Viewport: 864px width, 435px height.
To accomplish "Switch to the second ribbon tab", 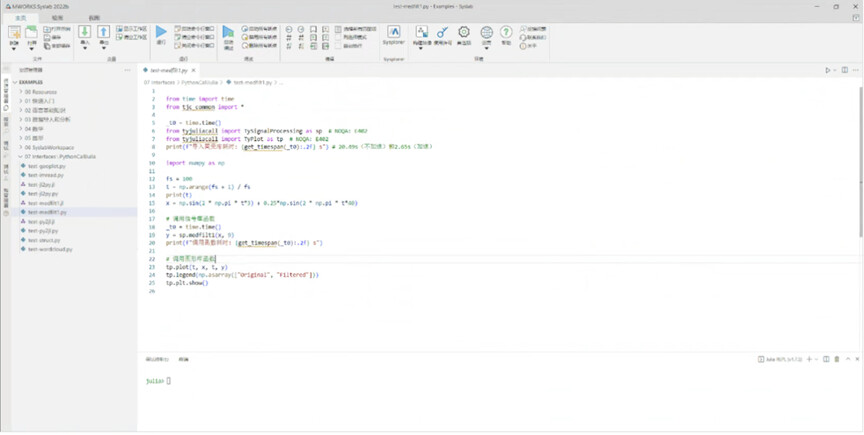I will (x=57, y=18).
